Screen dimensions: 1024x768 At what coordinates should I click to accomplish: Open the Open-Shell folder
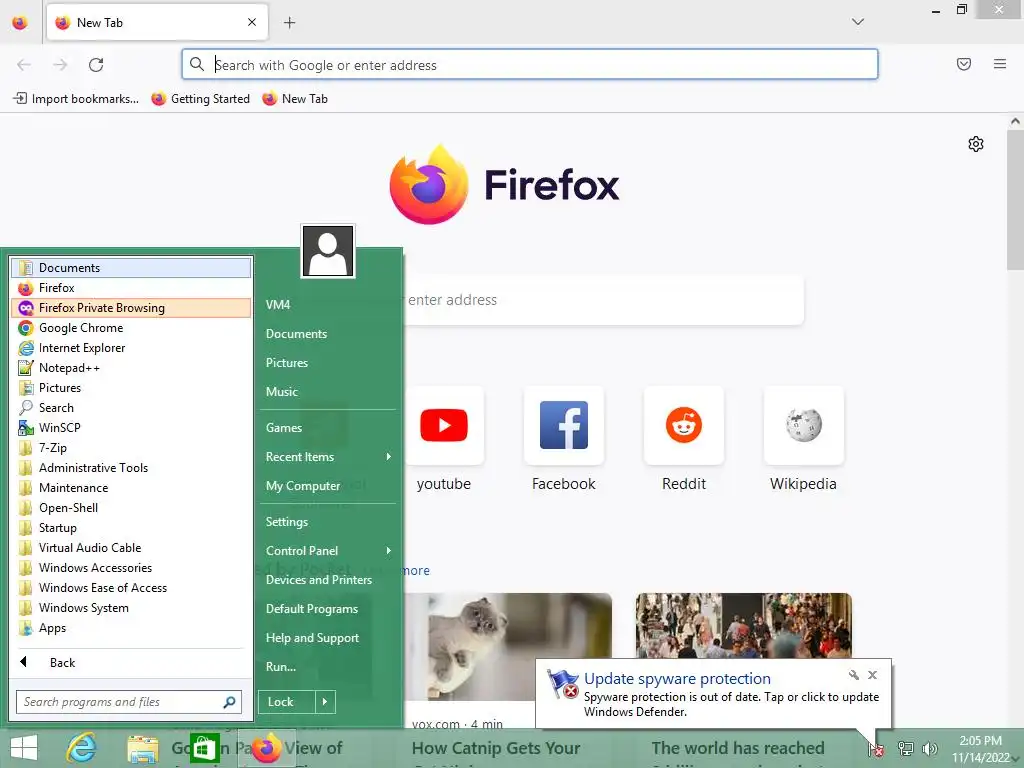pyautogui.click(x=131, y=508)
